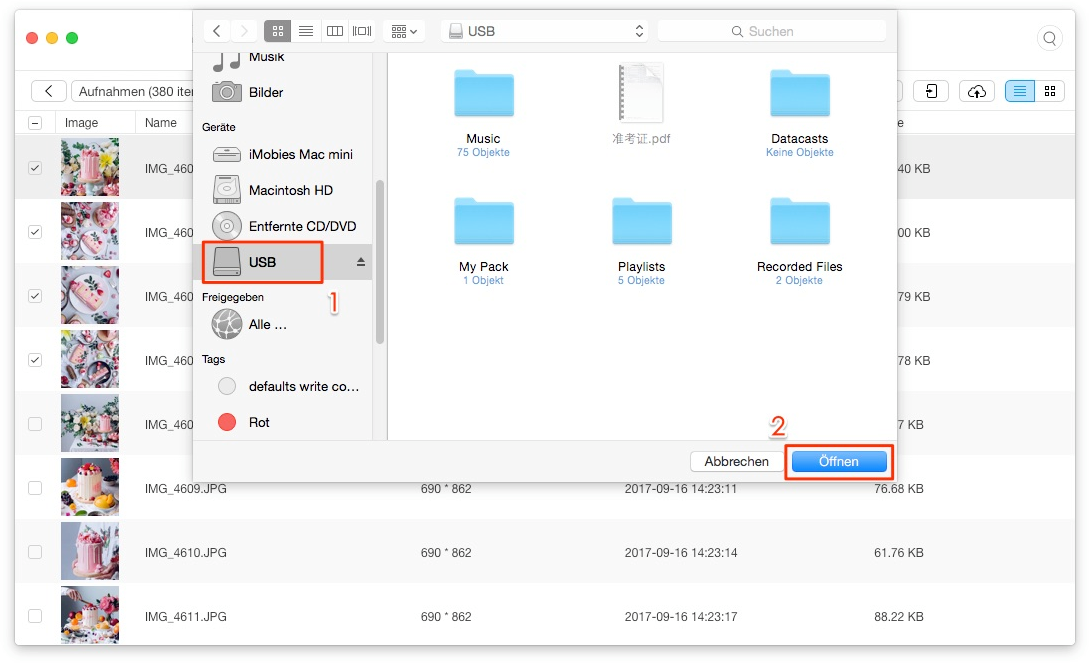Uncheck IMG_4609.JPG in the photo list
The width and height of the screenshot is (1089, 664).
coord(35,489)
